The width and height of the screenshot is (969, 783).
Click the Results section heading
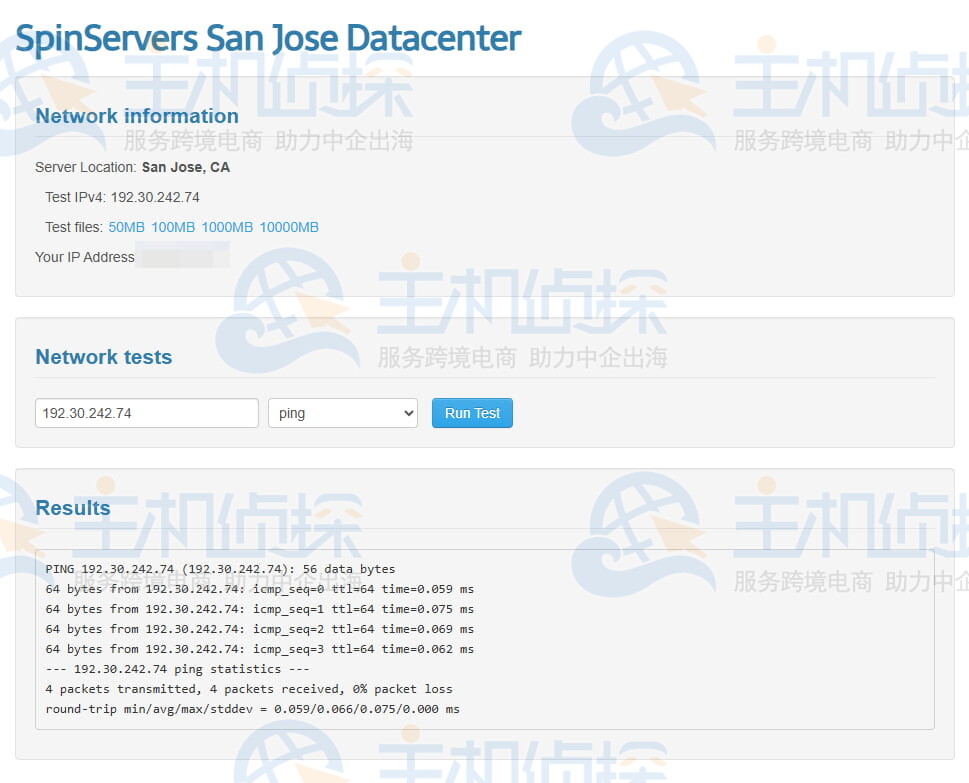click(x=73, y=508)
